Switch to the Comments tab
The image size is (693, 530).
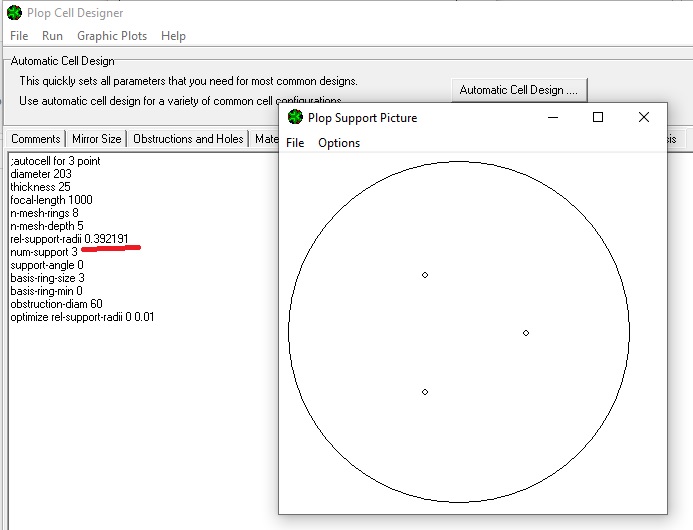36,139
